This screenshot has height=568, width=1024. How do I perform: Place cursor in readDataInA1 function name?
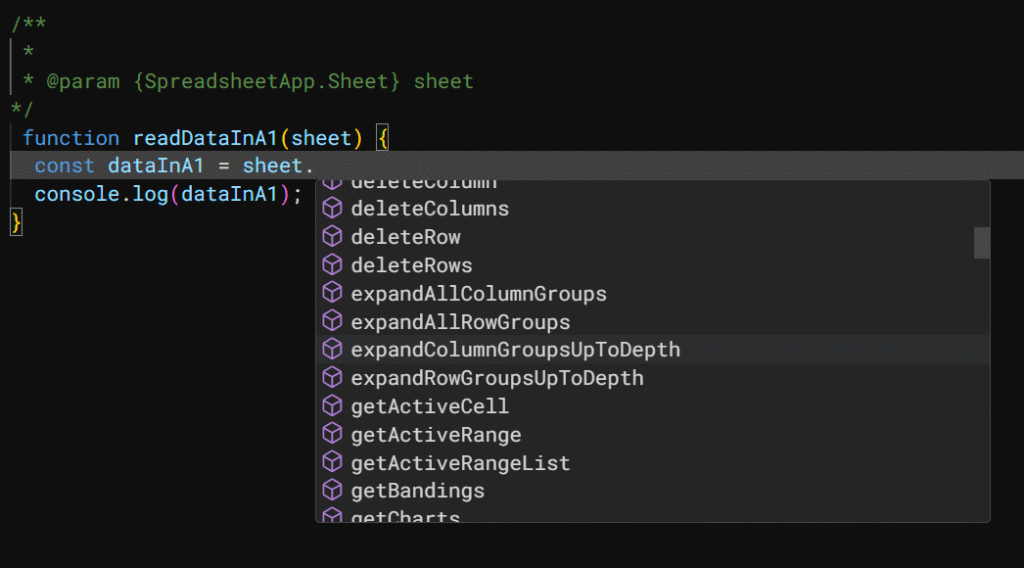[204, 138]
